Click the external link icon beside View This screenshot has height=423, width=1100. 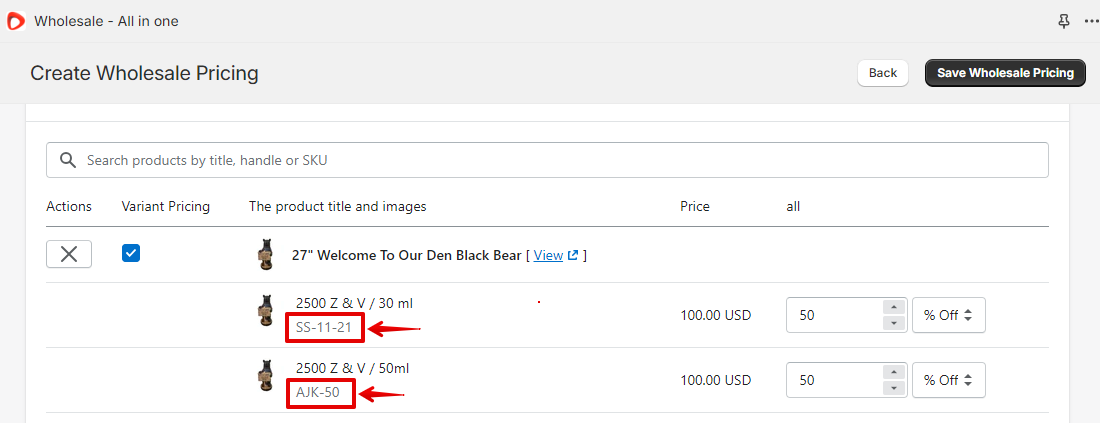572,255
